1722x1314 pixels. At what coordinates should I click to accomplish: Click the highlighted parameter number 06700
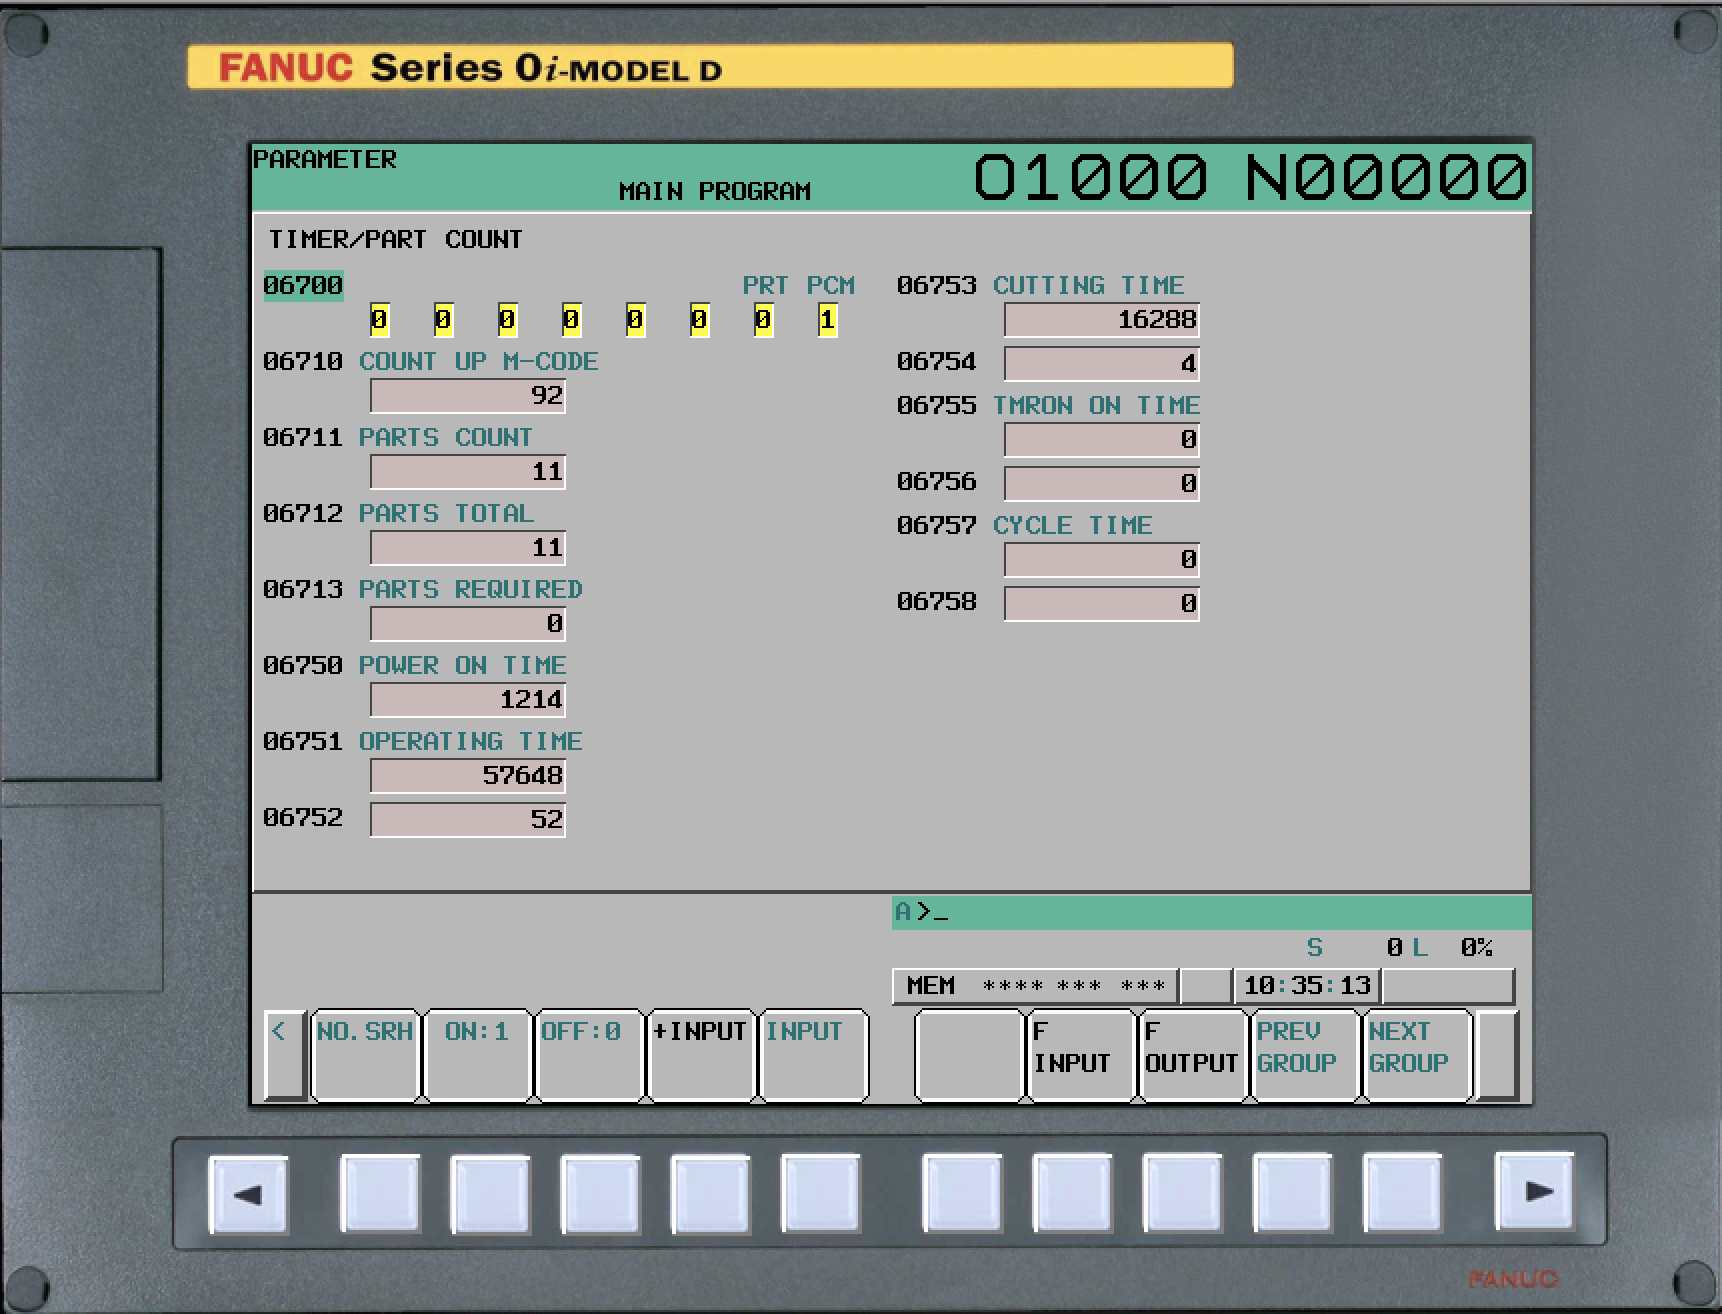[302, 285]
